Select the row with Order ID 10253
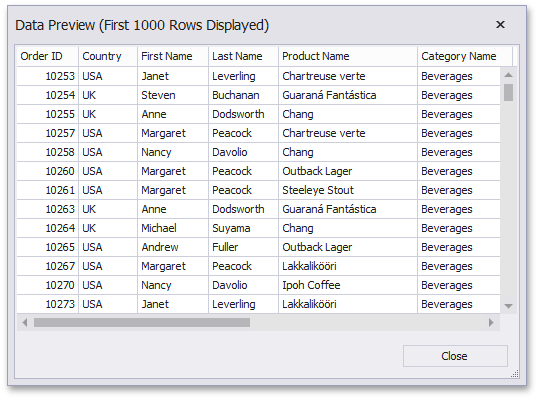The height and width of the screenshot is (401, 540). 258,76
